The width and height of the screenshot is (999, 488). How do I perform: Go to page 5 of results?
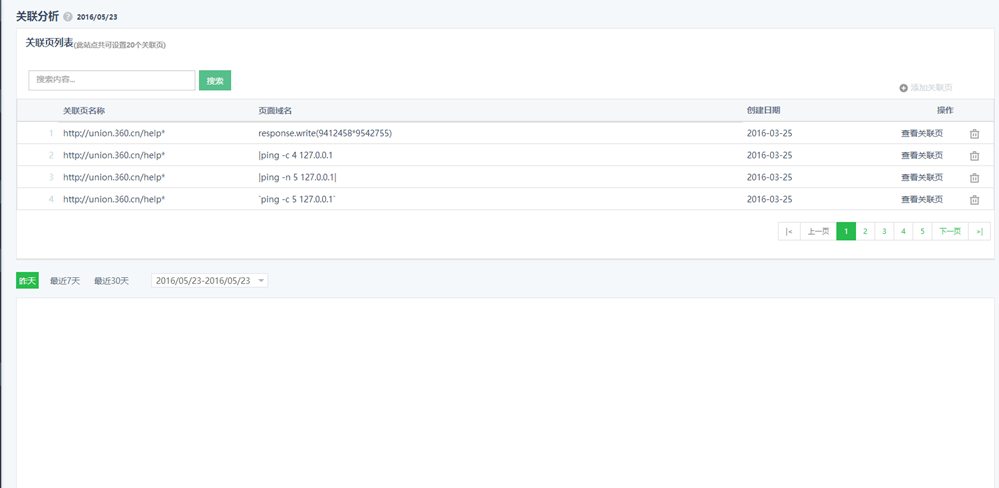922,231
